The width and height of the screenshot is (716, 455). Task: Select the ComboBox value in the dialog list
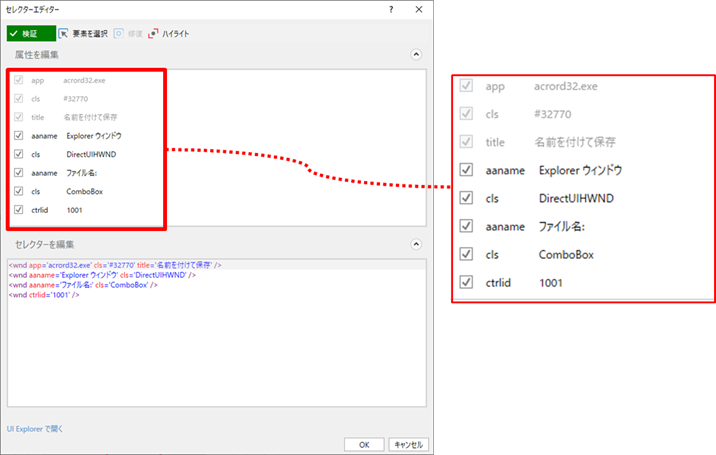point(84,191)
